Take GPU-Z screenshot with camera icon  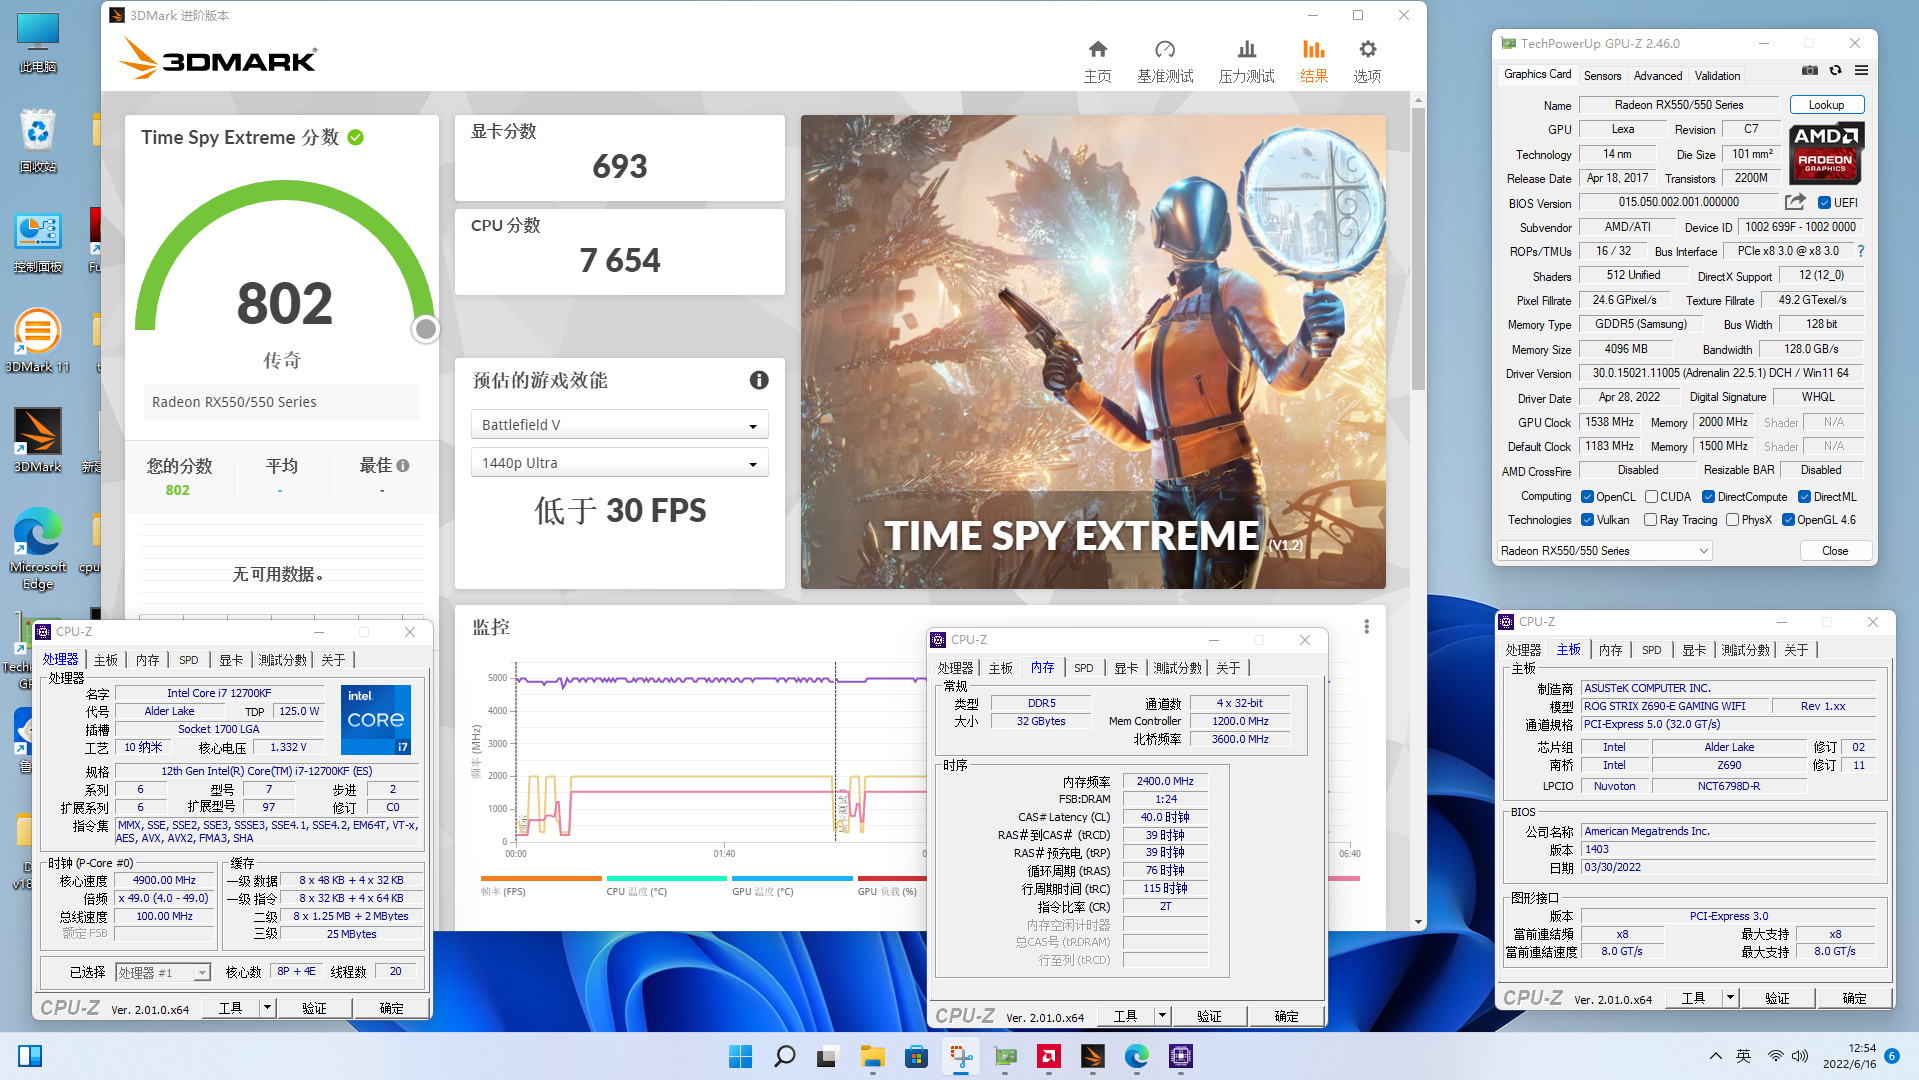(x=1810, y=71)
